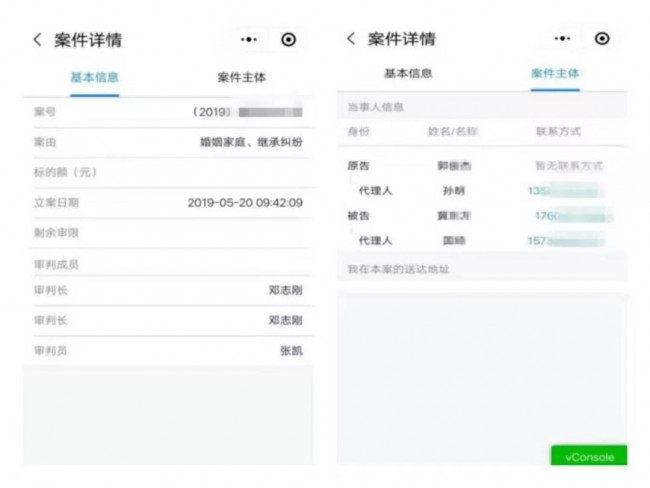The width and height of the screenshot is (650, 488).
Task: Switch to 案件主体 tab on left screen
Action: pyautogui.click(x=242, y=78)
